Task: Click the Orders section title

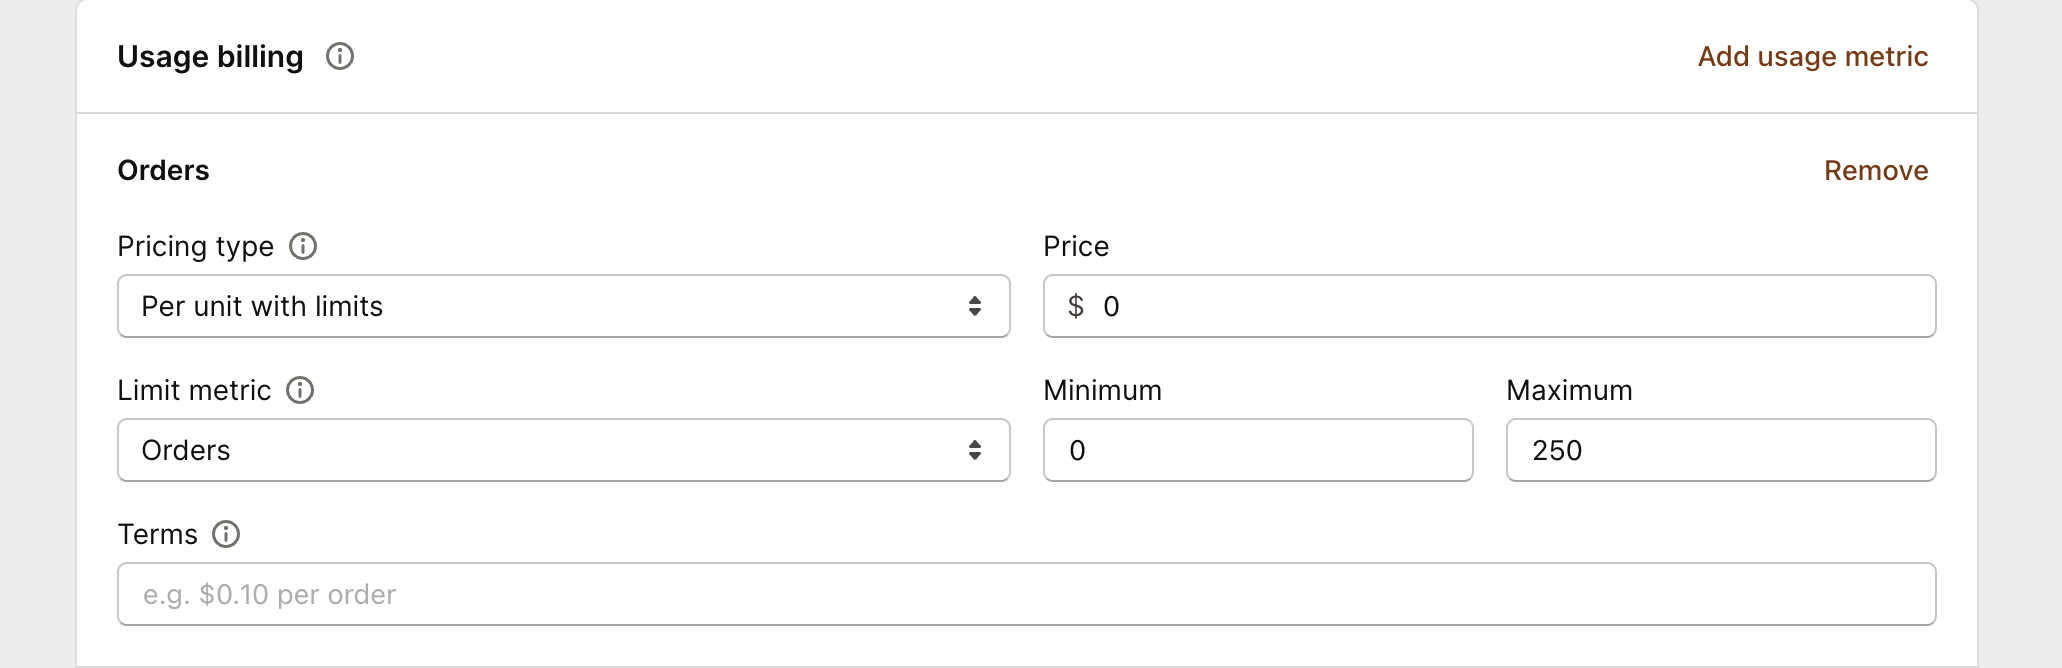Action: click(163, 170)
